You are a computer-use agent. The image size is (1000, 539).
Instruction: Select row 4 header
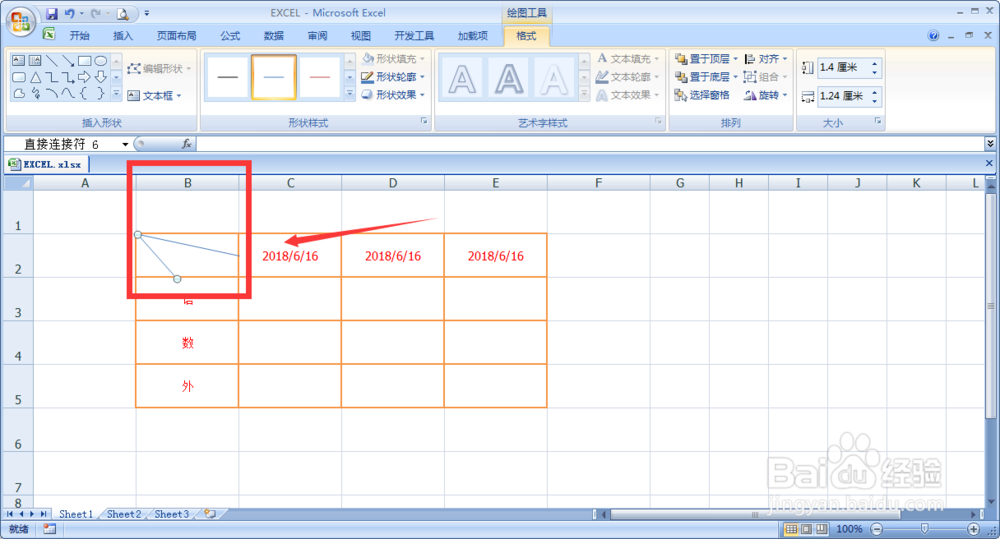pyautogui.click(x=18, y=343)
